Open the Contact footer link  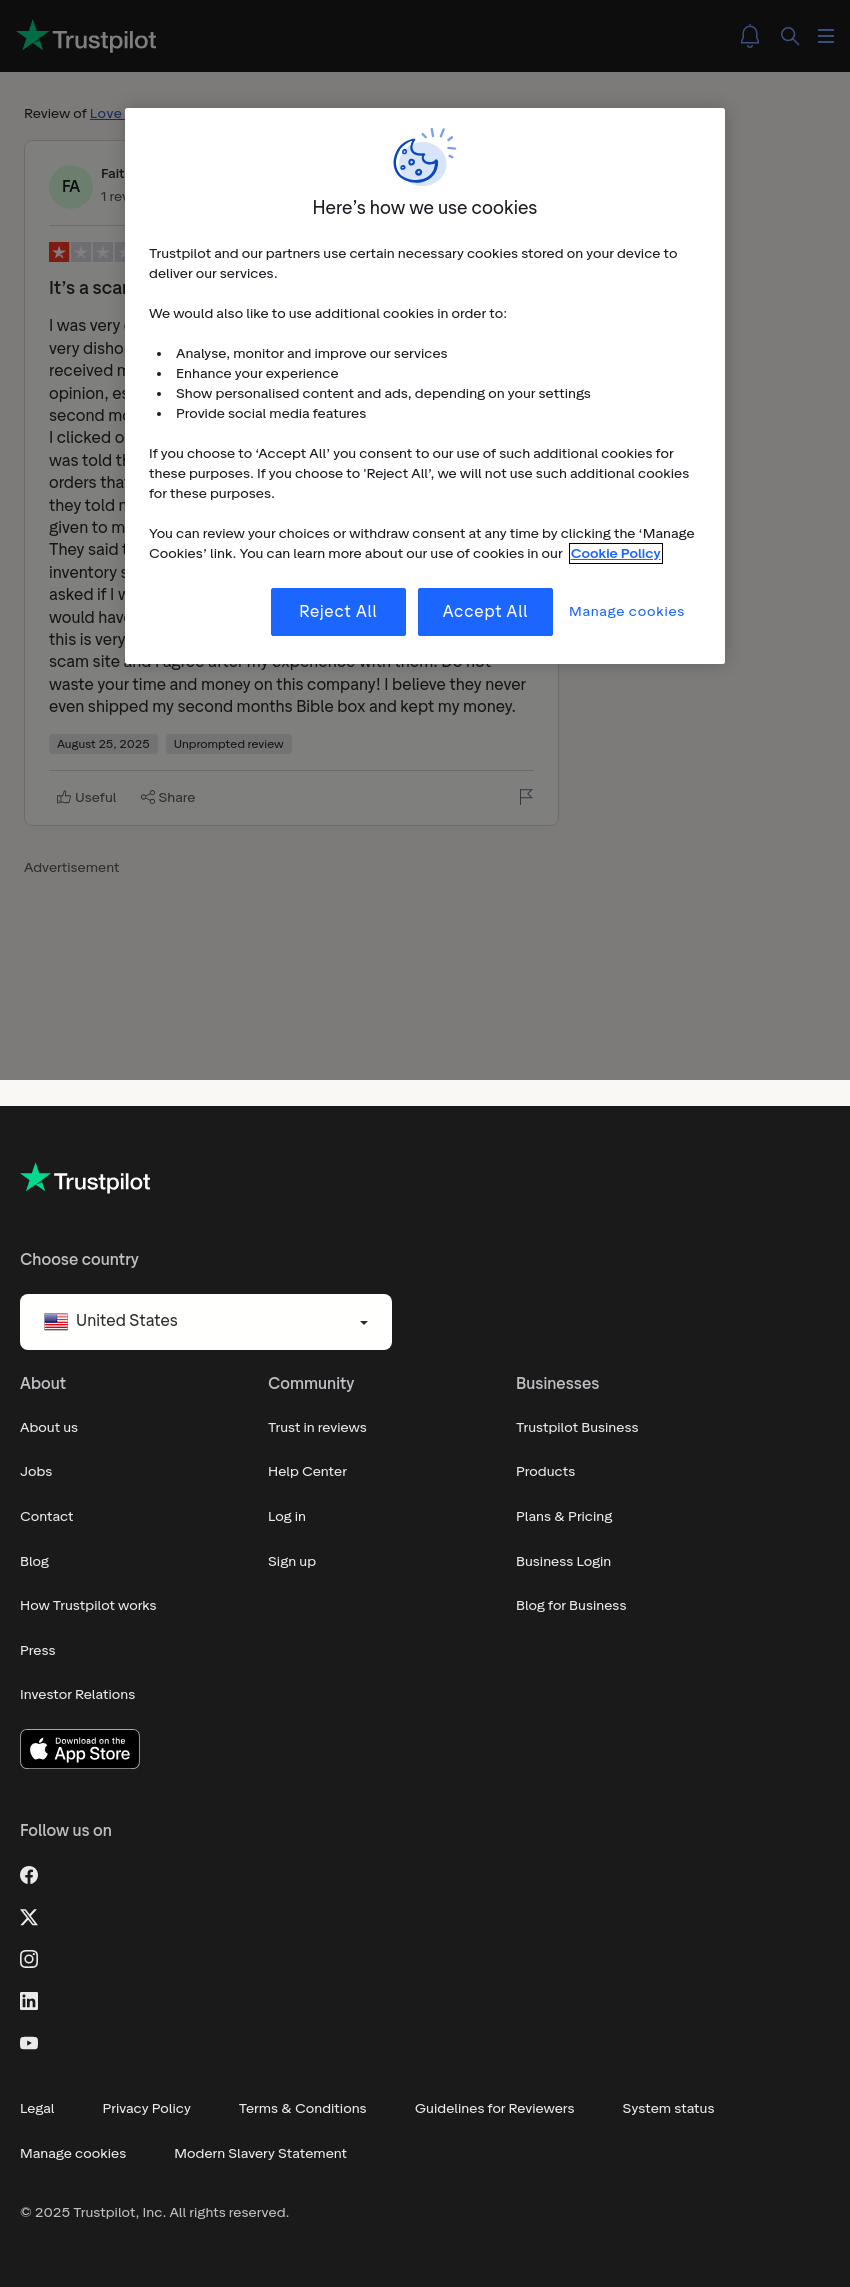coord(47,1517)
